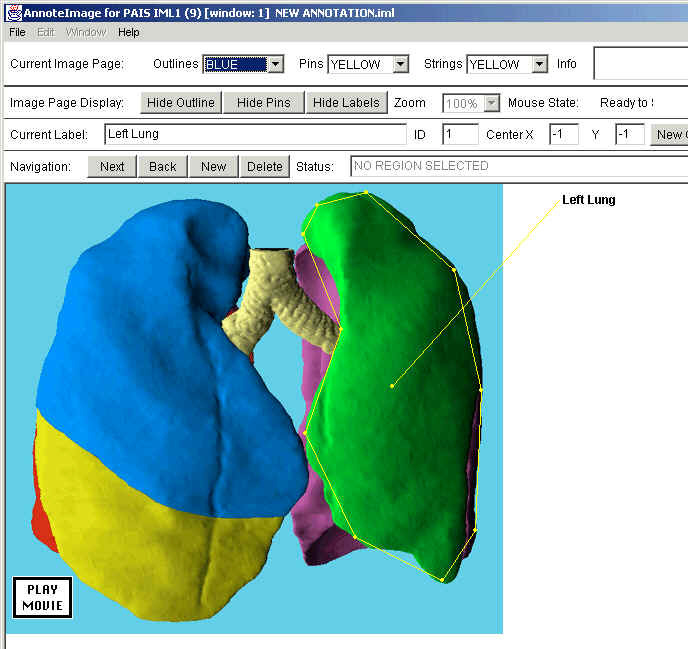Create a region with the New button
Screen dimensions: 688x649
(213, 166)
